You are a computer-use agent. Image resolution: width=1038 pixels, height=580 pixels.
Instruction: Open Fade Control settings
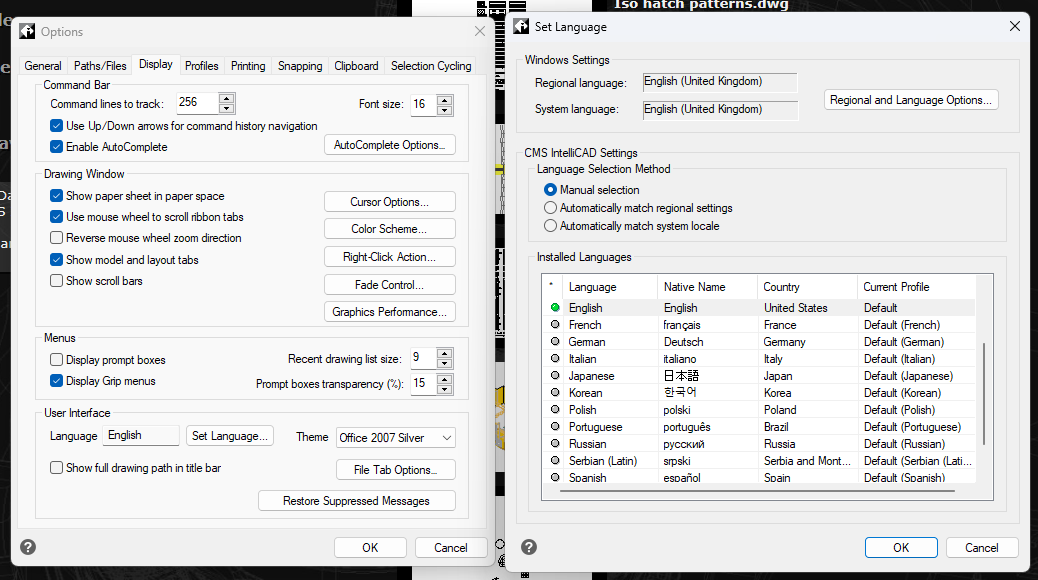pyautogui.click(x=390, y=285)
